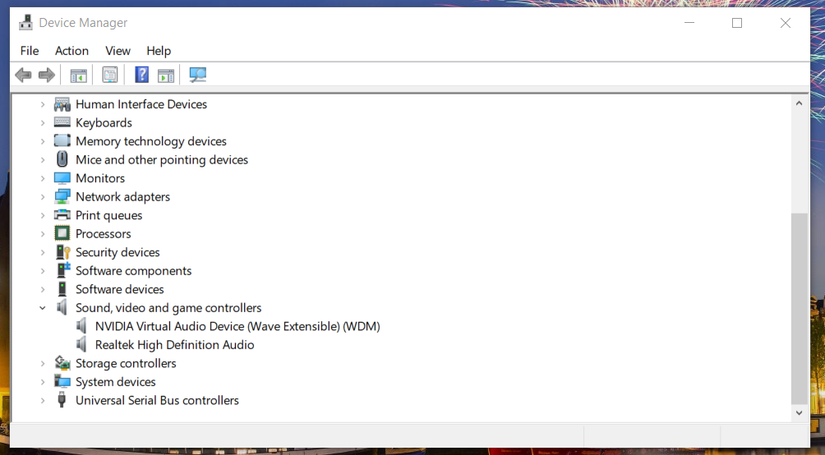The image size is (825, 455).
Task: Click the Universal Serial Bus controllers icon
Action: pos(62,400)
